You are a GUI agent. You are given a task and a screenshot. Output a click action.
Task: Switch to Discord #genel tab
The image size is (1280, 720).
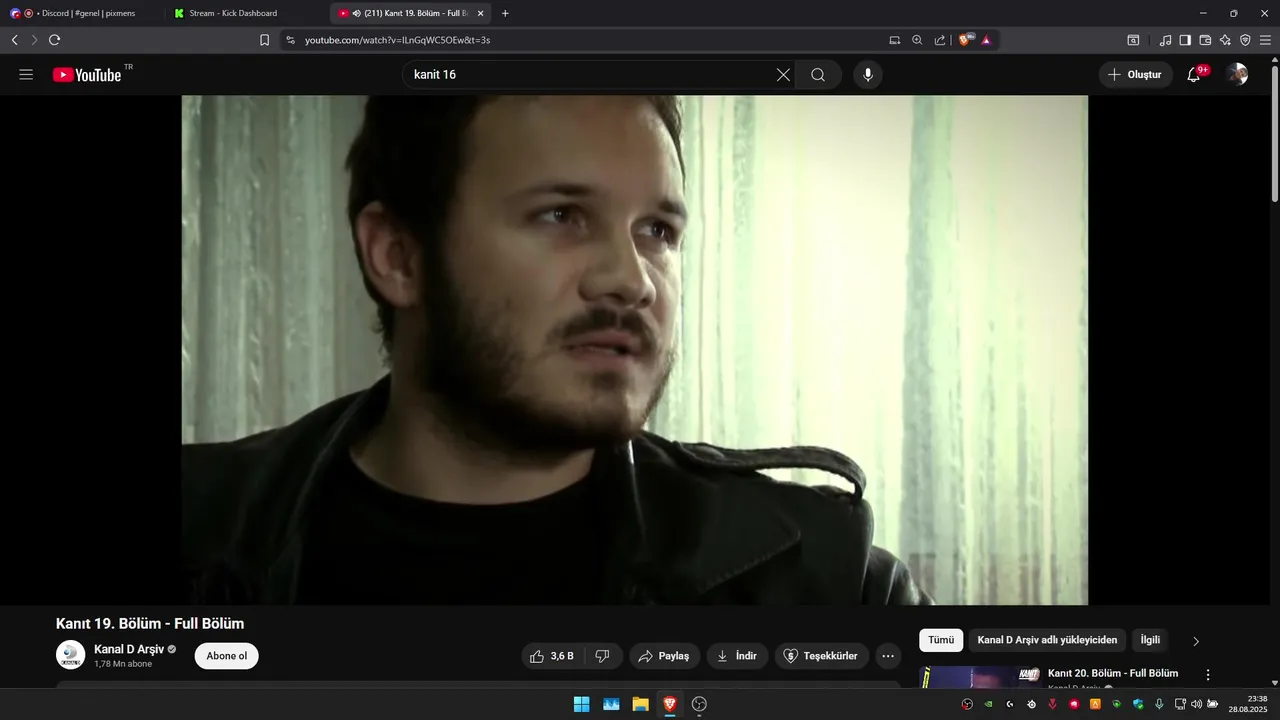click(82, 13)
